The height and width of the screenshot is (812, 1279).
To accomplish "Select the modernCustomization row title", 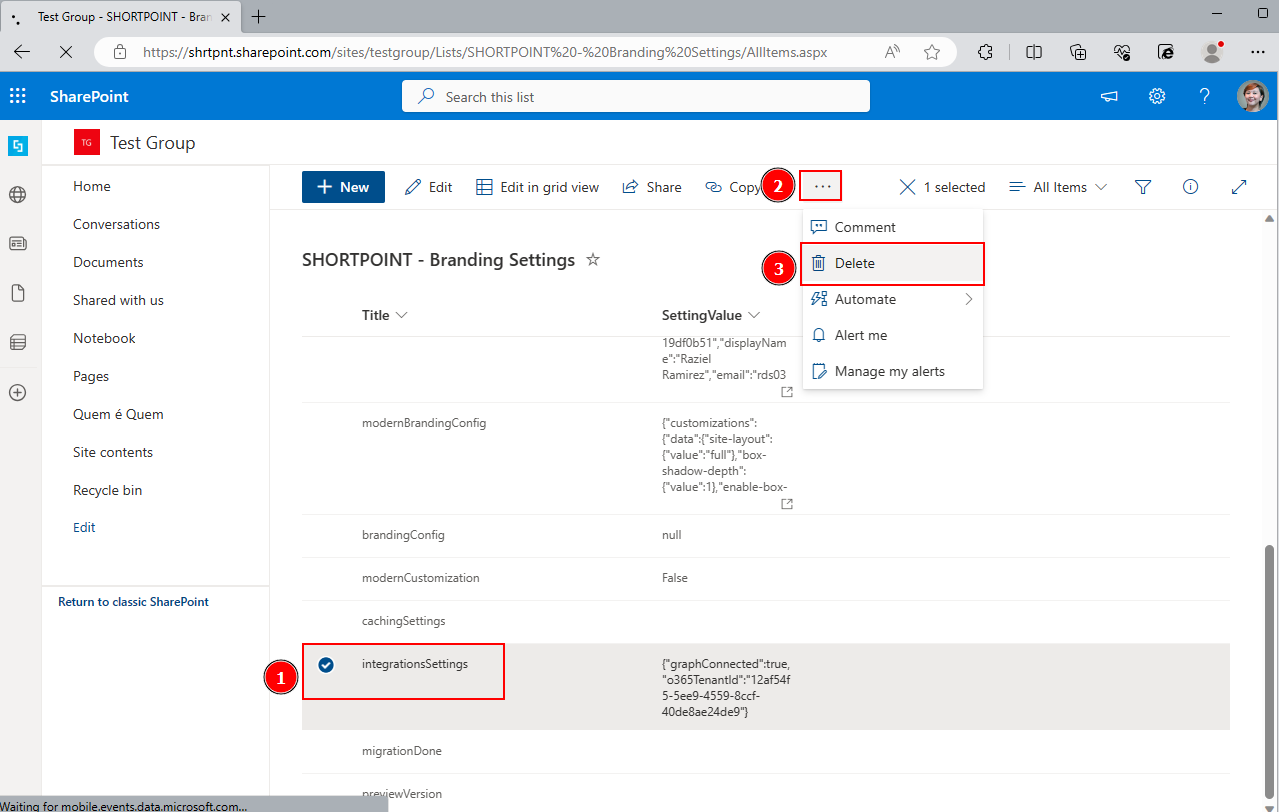I will [420, 578].
